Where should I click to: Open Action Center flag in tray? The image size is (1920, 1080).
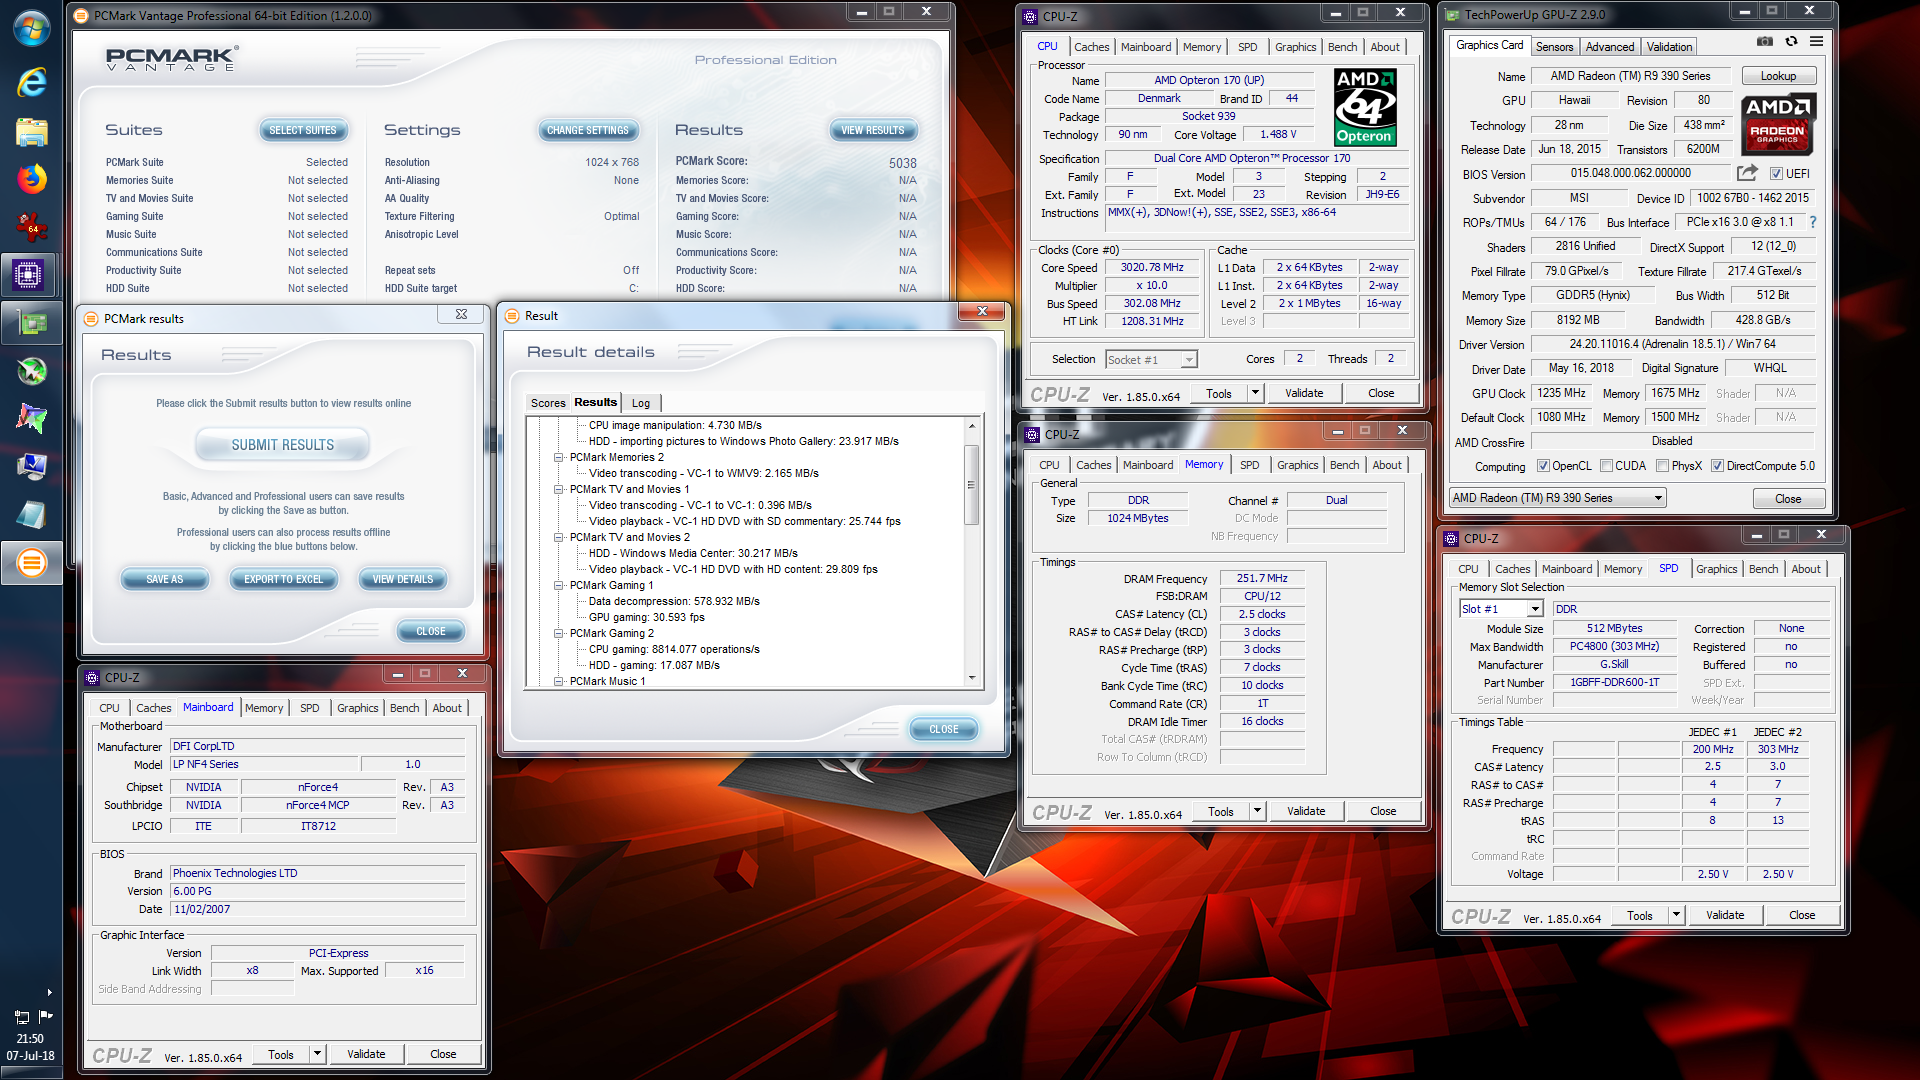coord(45,1016)
